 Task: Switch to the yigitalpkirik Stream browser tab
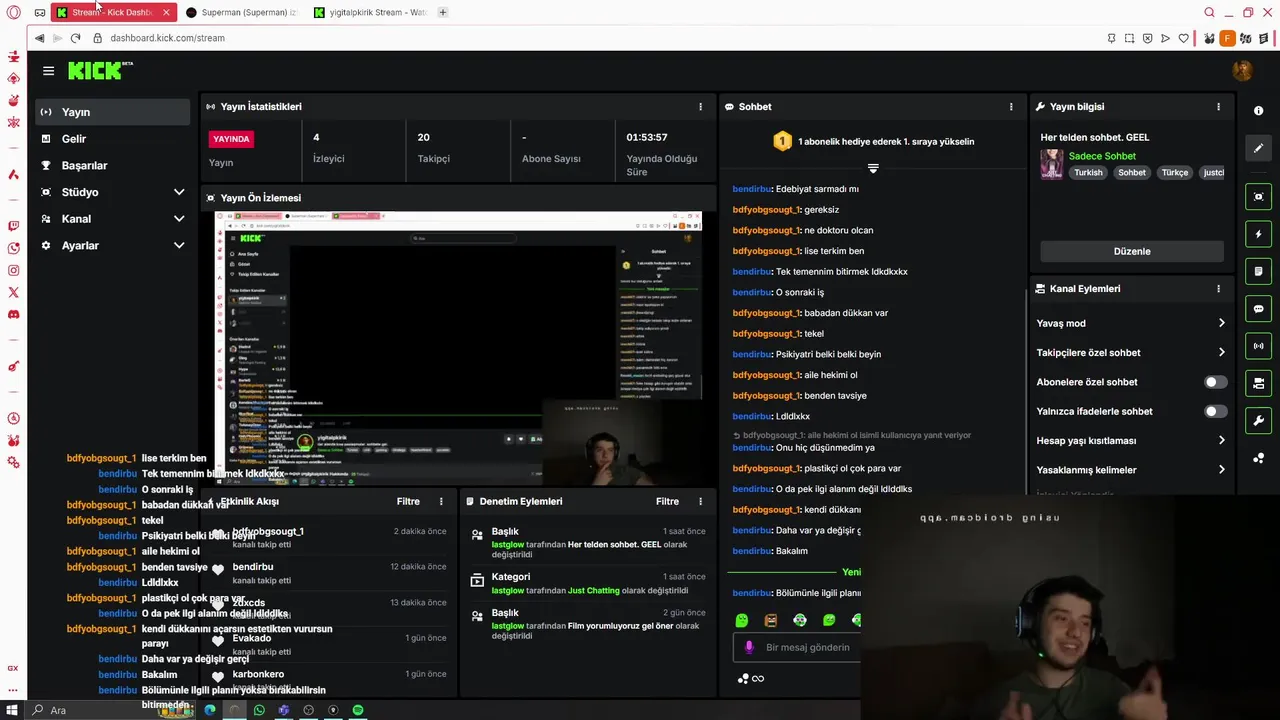(x=369, y=12)
